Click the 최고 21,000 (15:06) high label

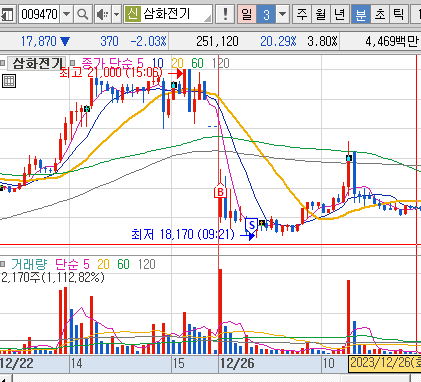coord(111,73)
